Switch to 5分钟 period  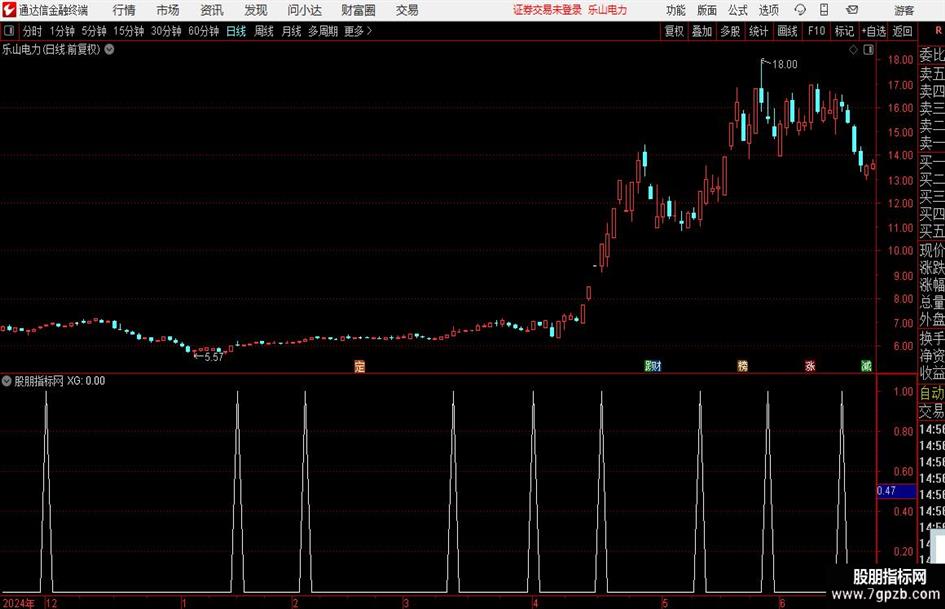point(94,31)
